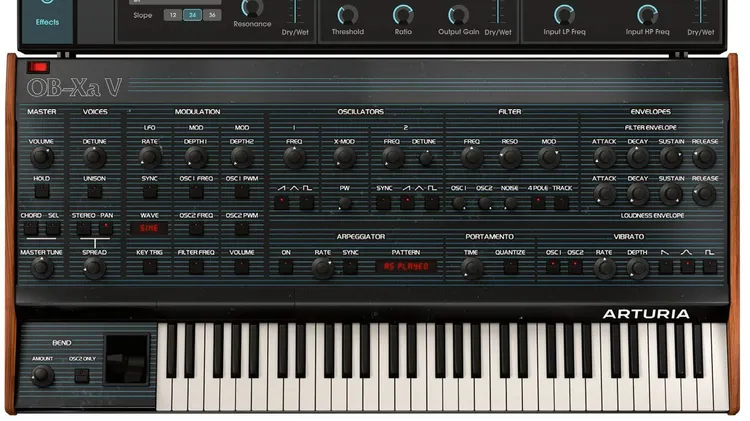The image size is (750, 421).
Task: Select Oscillator 2 pulse waveform button
Action: pos(432,202)
